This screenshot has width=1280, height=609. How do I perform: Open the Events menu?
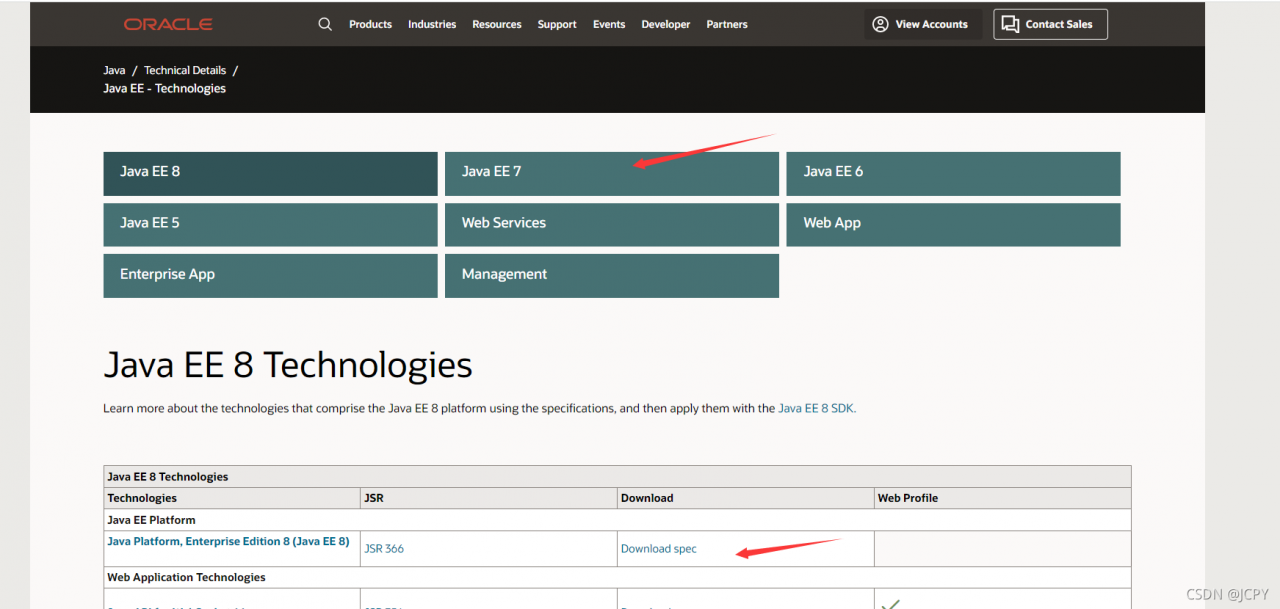pos(609,24)
